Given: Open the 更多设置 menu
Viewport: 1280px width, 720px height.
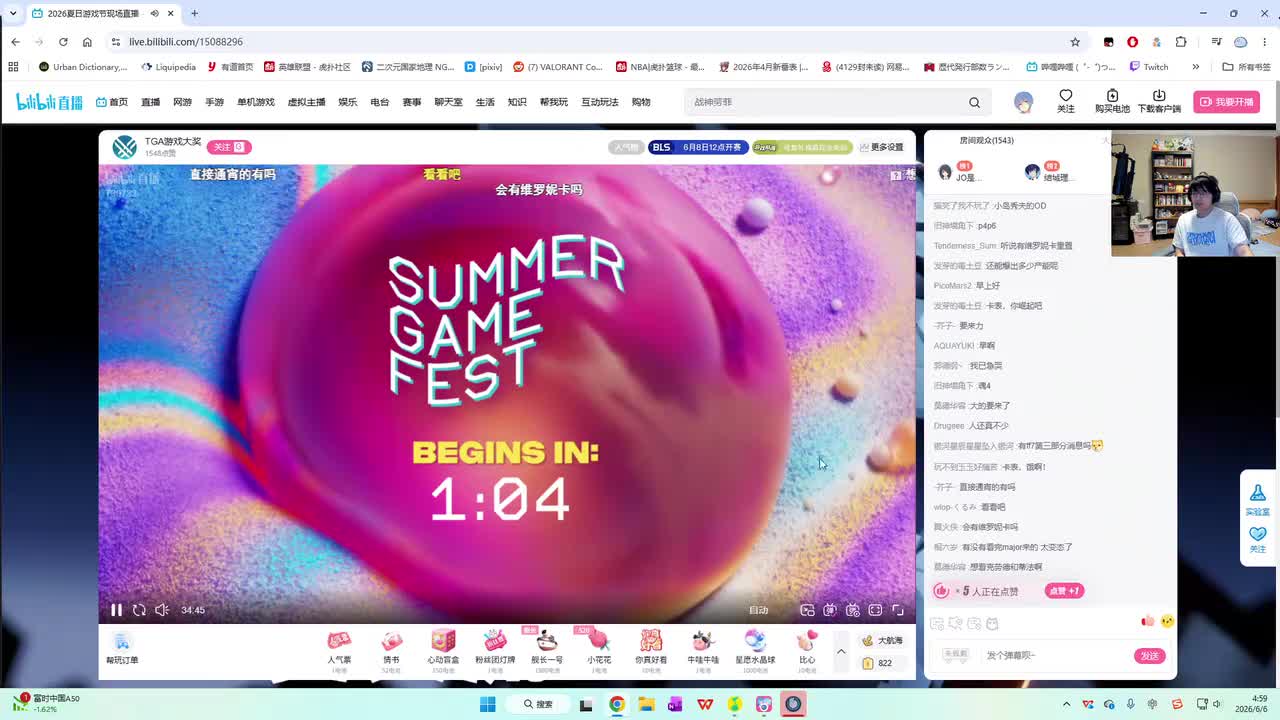Looking at the screenshot, I should point(880,147).
